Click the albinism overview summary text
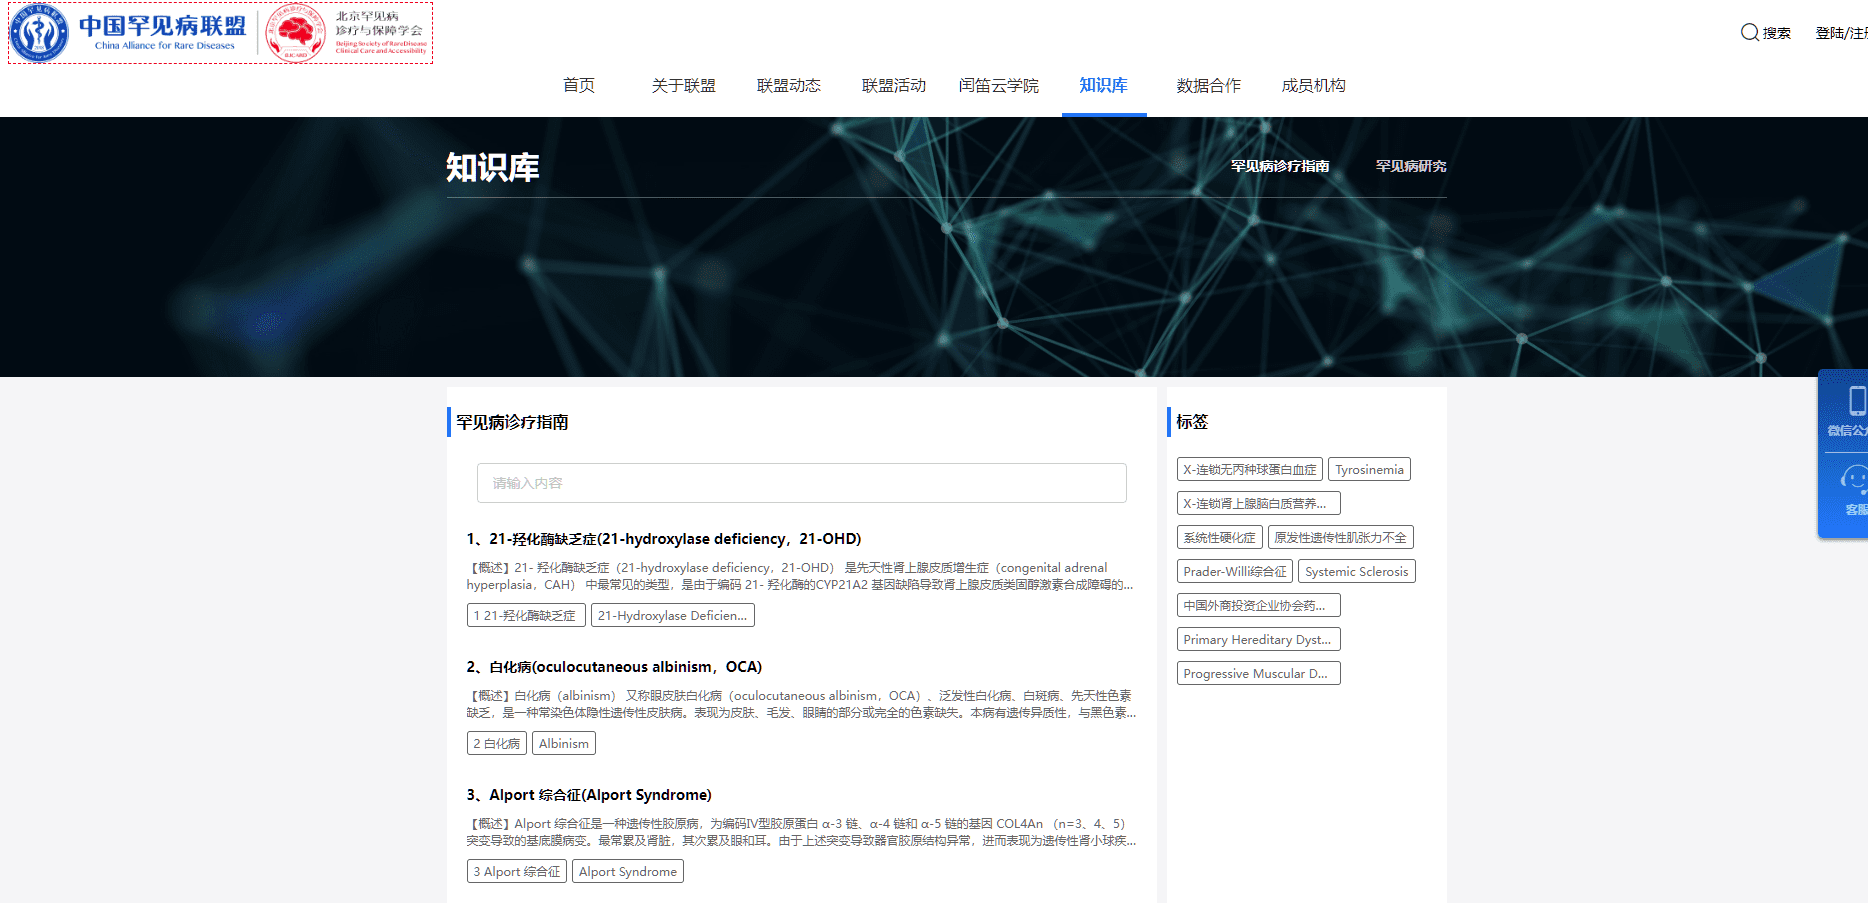 point(801,705)
